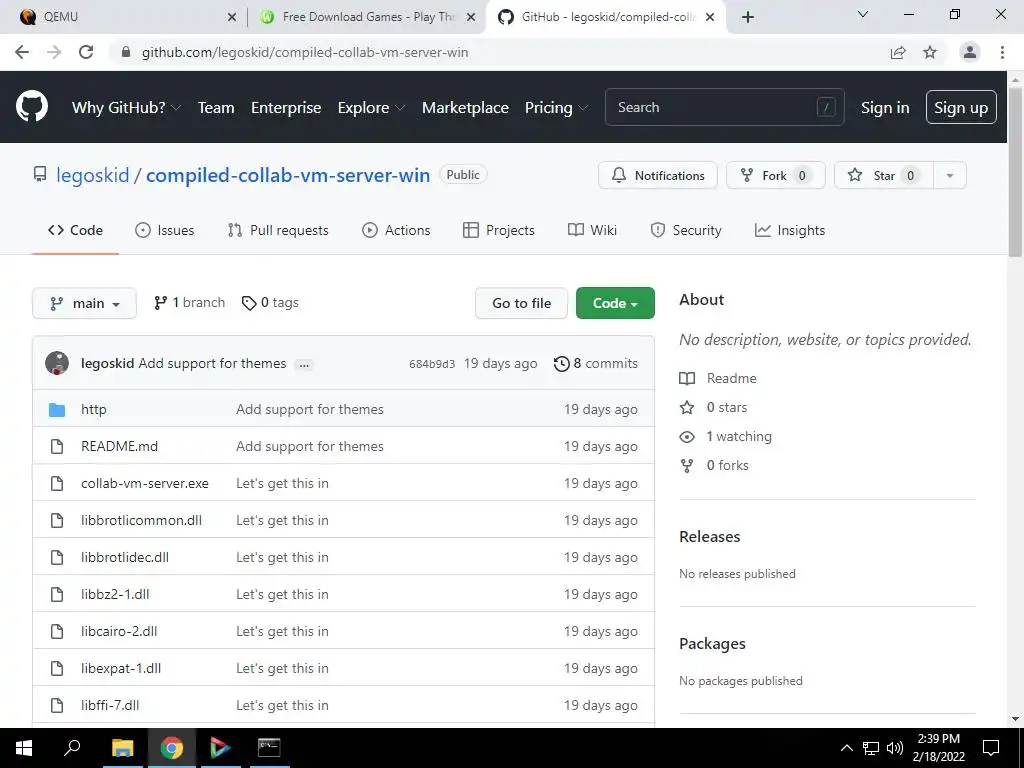The height and width of the screenshot is (768, 1024).
Task: Click the GitHub Octocat logo
Action: 32,107
